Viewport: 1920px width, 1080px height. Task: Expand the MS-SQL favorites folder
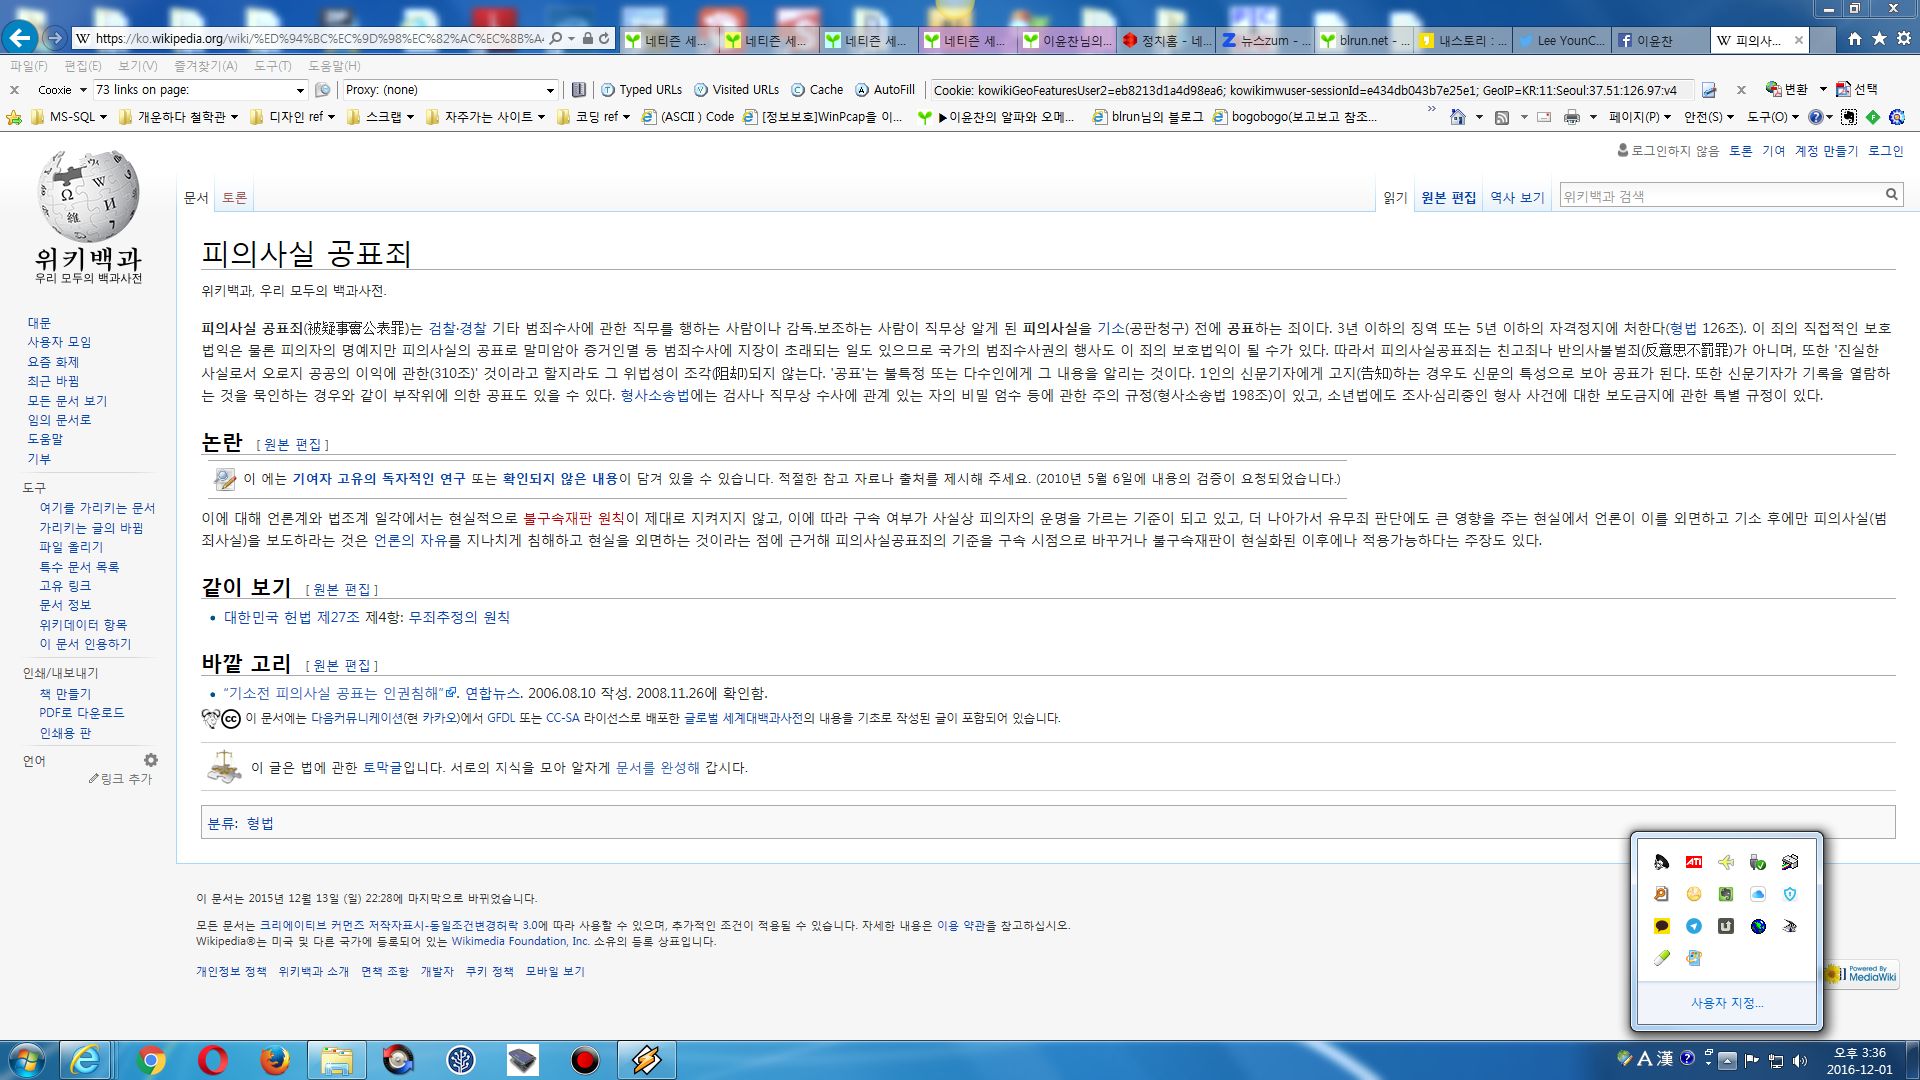(x=69, y=117)
